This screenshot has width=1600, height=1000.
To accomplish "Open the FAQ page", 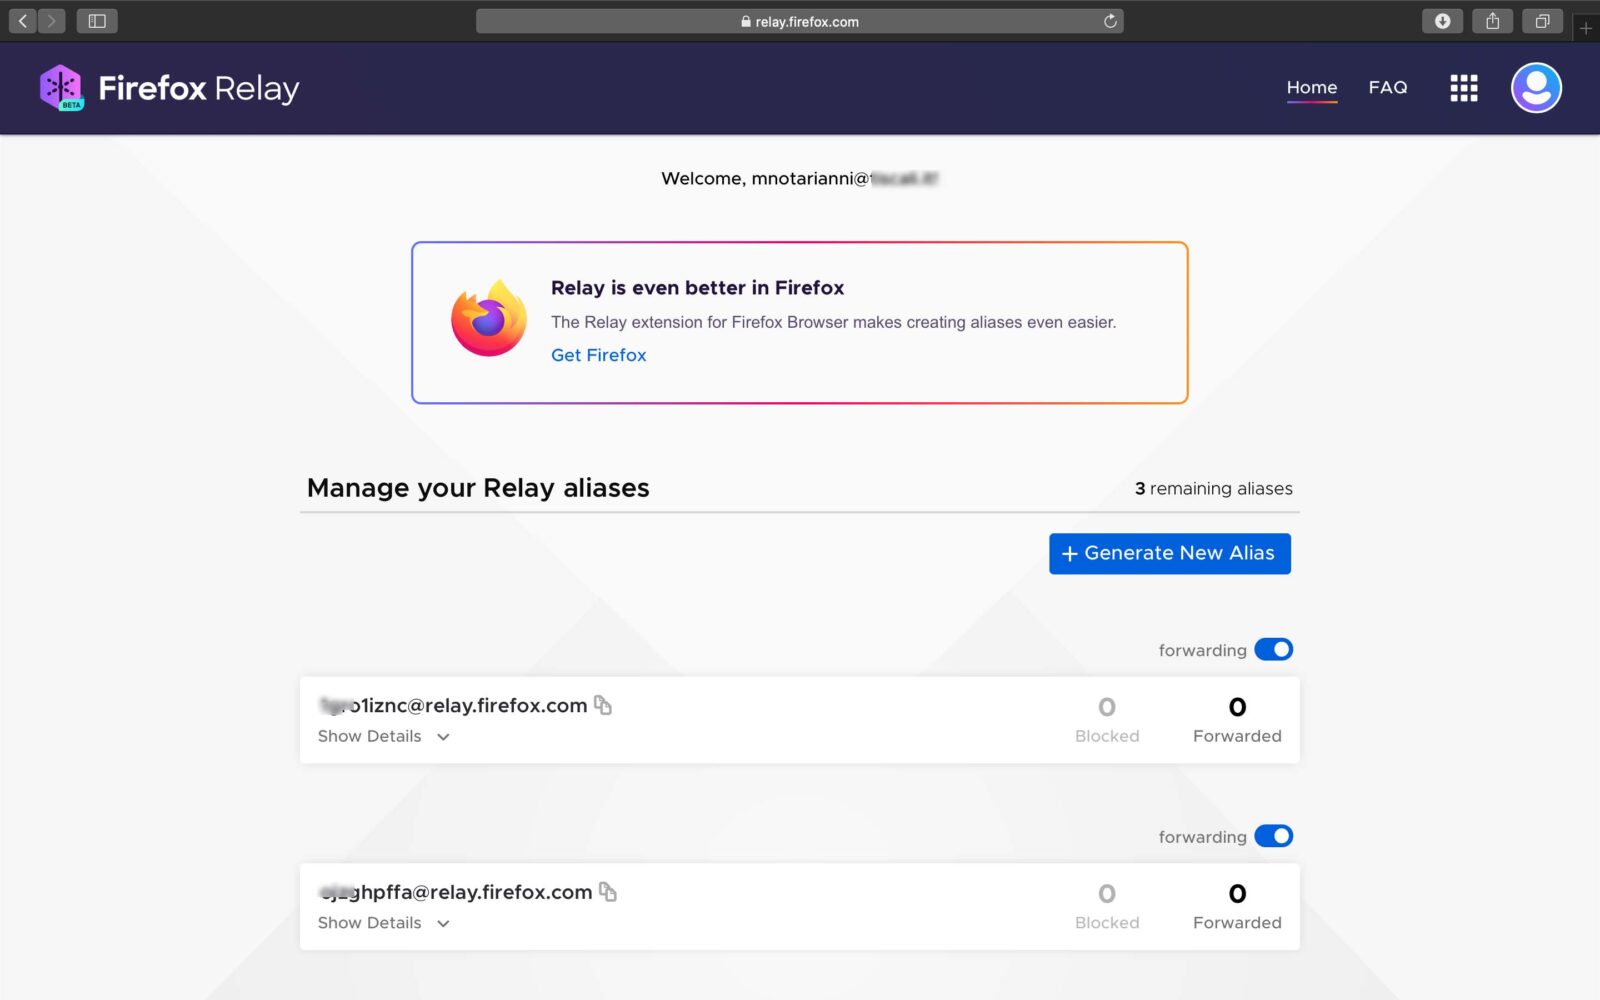I will click(x=1388, y=87).
